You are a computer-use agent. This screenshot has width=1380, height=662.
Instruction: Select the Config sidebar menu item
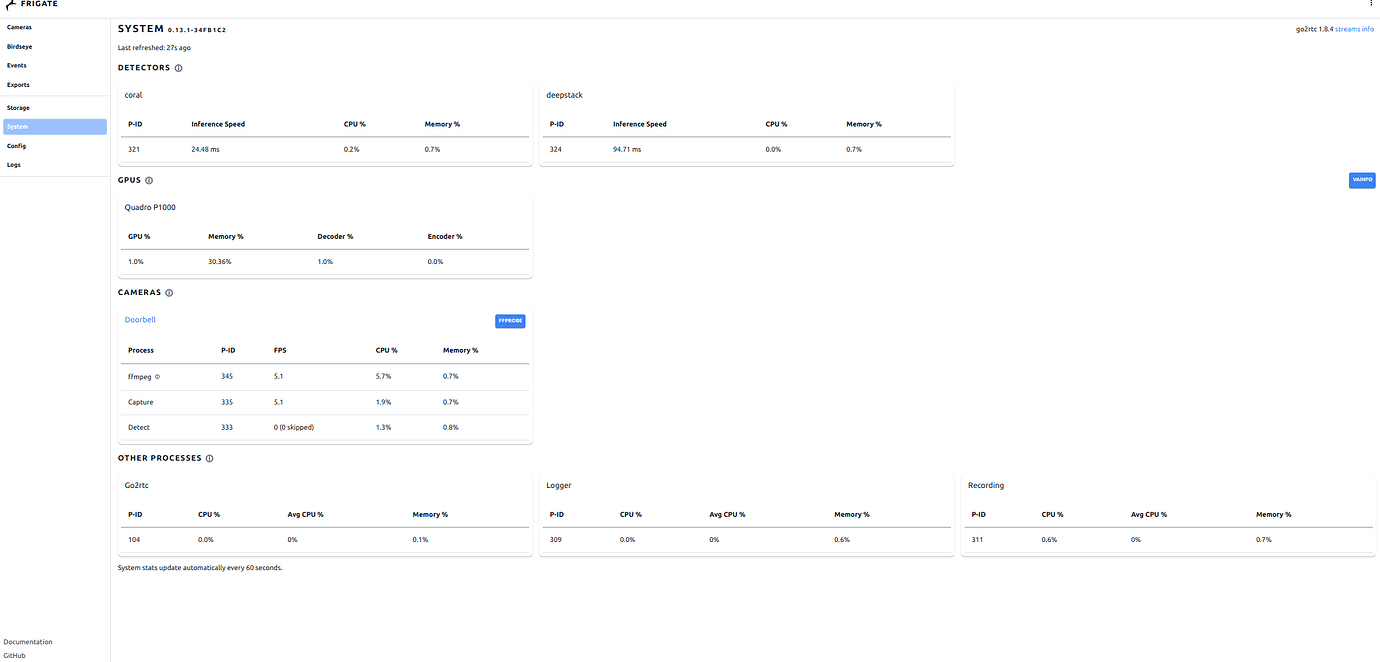point(16,145)
